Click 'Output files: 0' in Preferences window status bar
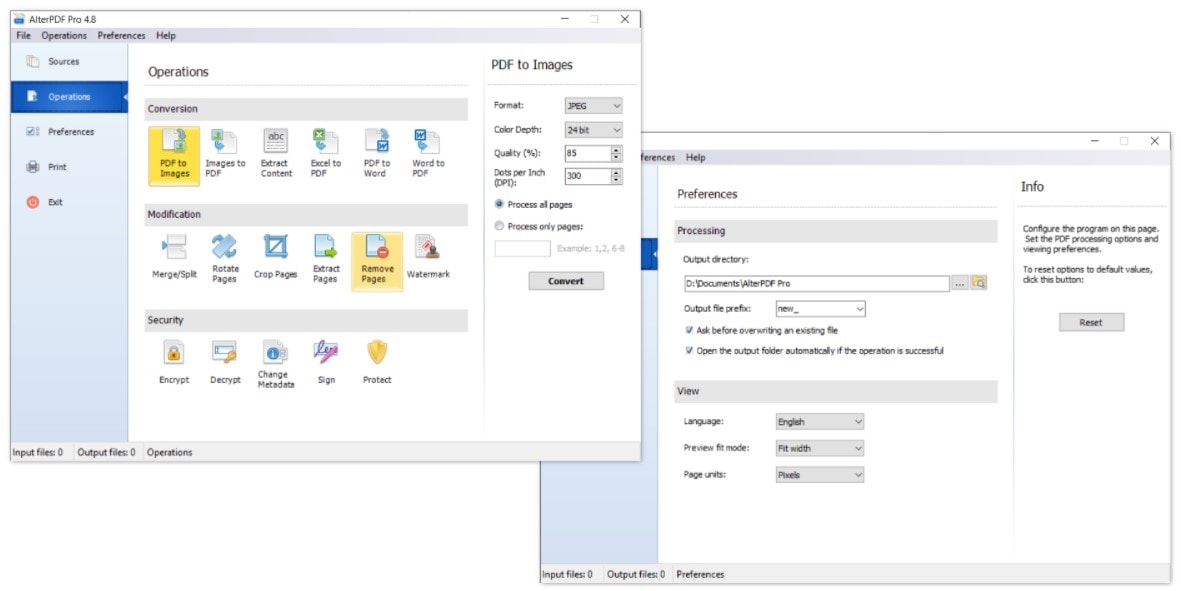This screenshot has height=591, width=1181. coord(636,574)
